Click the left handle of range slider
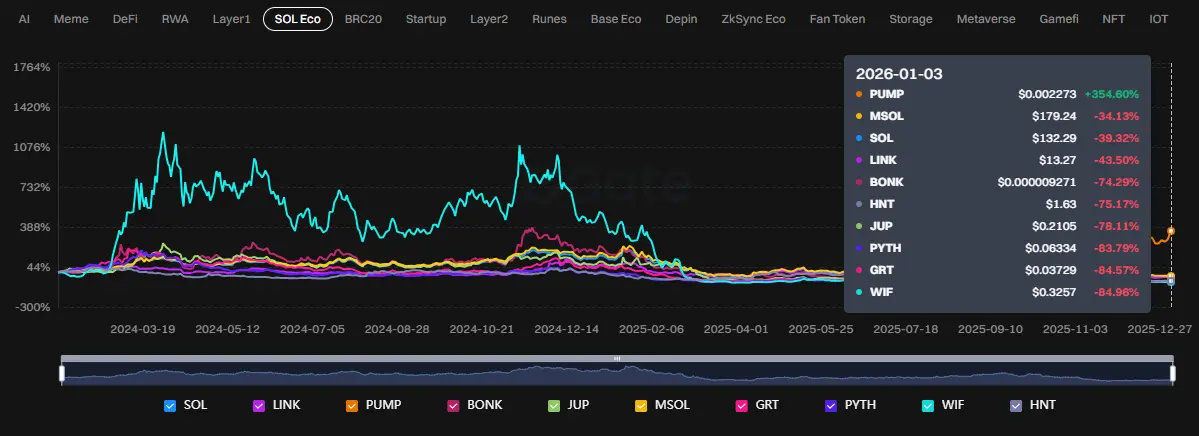This screenshot has width=1199, height=436. click(61, 373)
